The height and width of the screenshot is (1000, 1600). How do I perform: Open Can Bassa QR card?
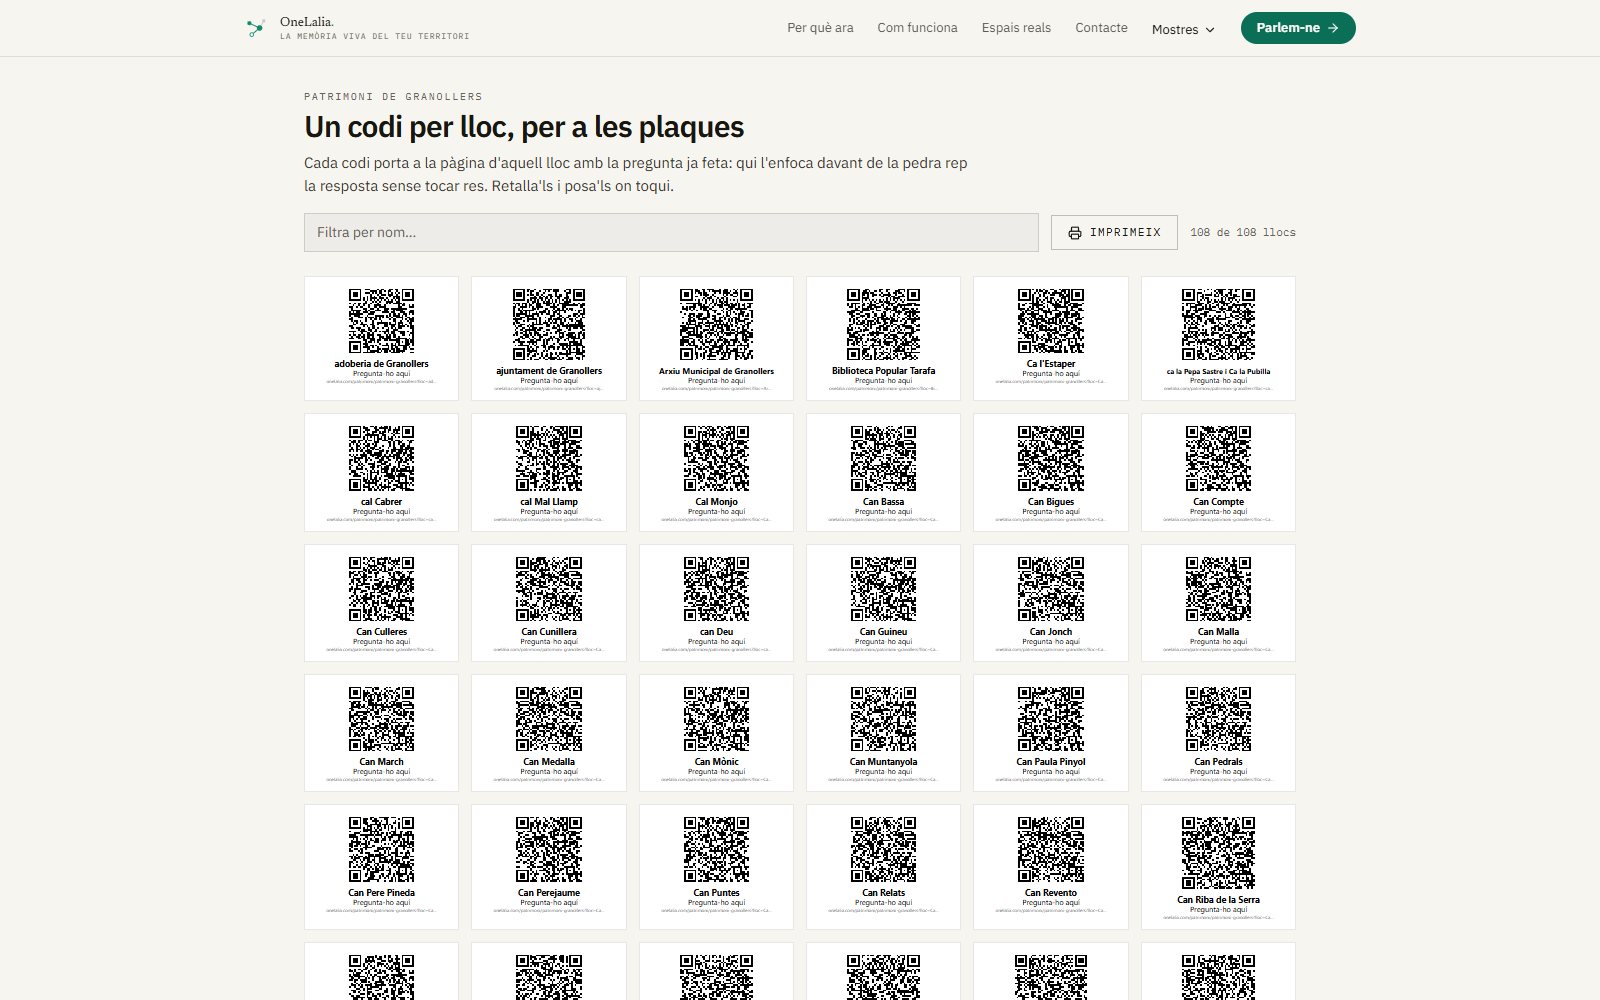(x=883, y=472)
